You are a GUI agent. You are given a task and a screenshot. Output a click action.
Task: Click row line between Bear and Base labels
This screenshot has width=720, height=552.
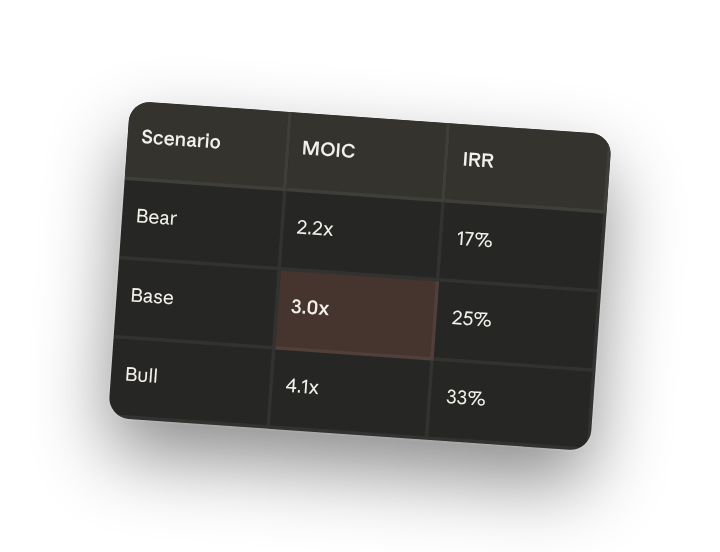(199, 263)
